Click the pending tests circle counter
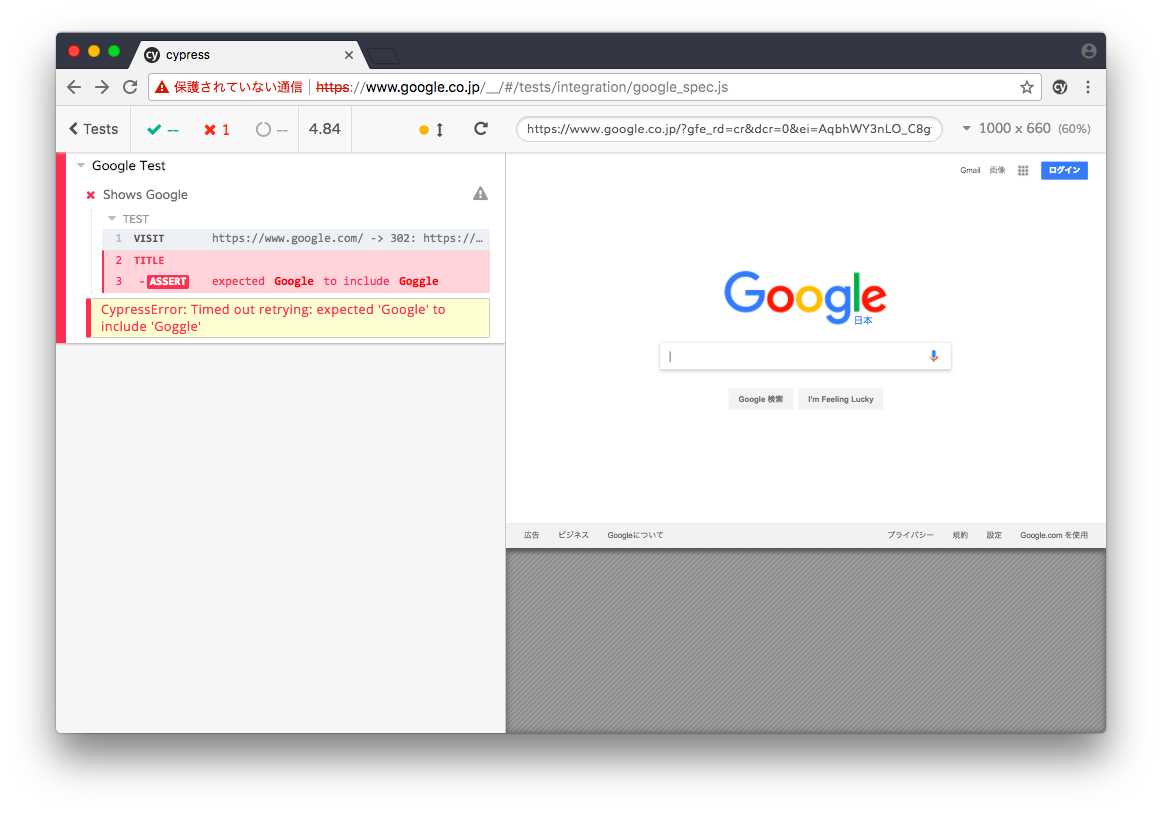Image resolution: width=1162 pixels, height=813 pixels. click(271, 130)
